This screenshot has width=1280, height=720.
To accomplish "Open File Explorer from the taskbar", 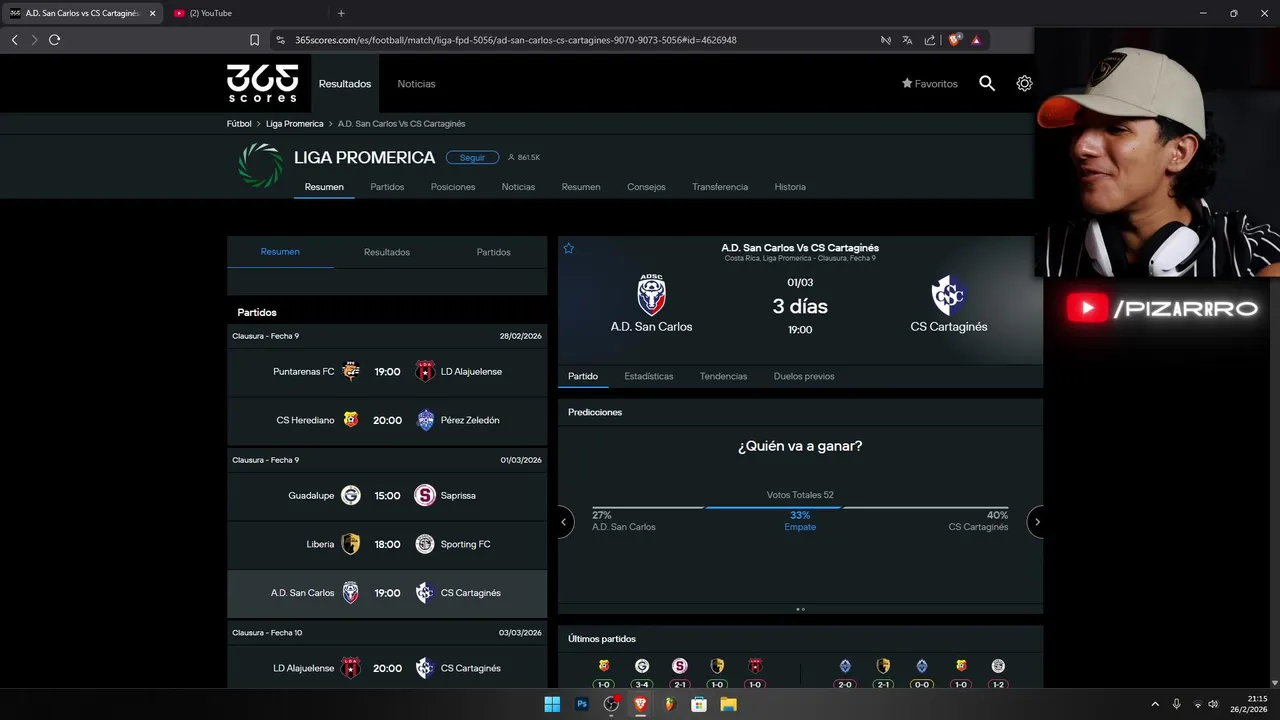I will (729, 704).
